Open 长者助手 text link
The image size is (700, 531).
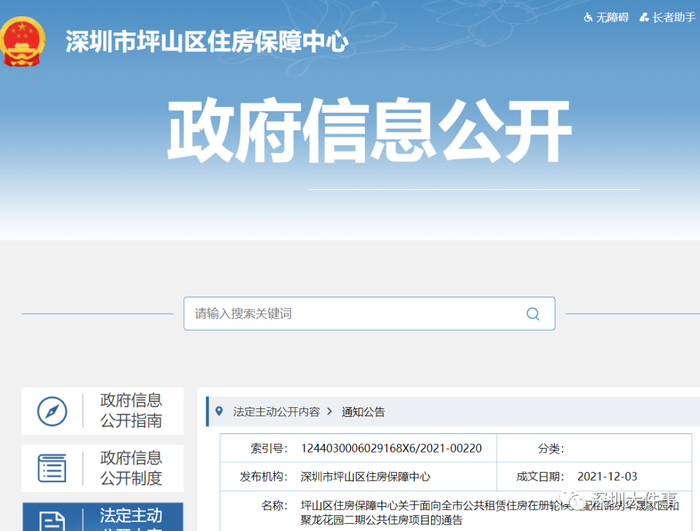(x=674, y=17)
